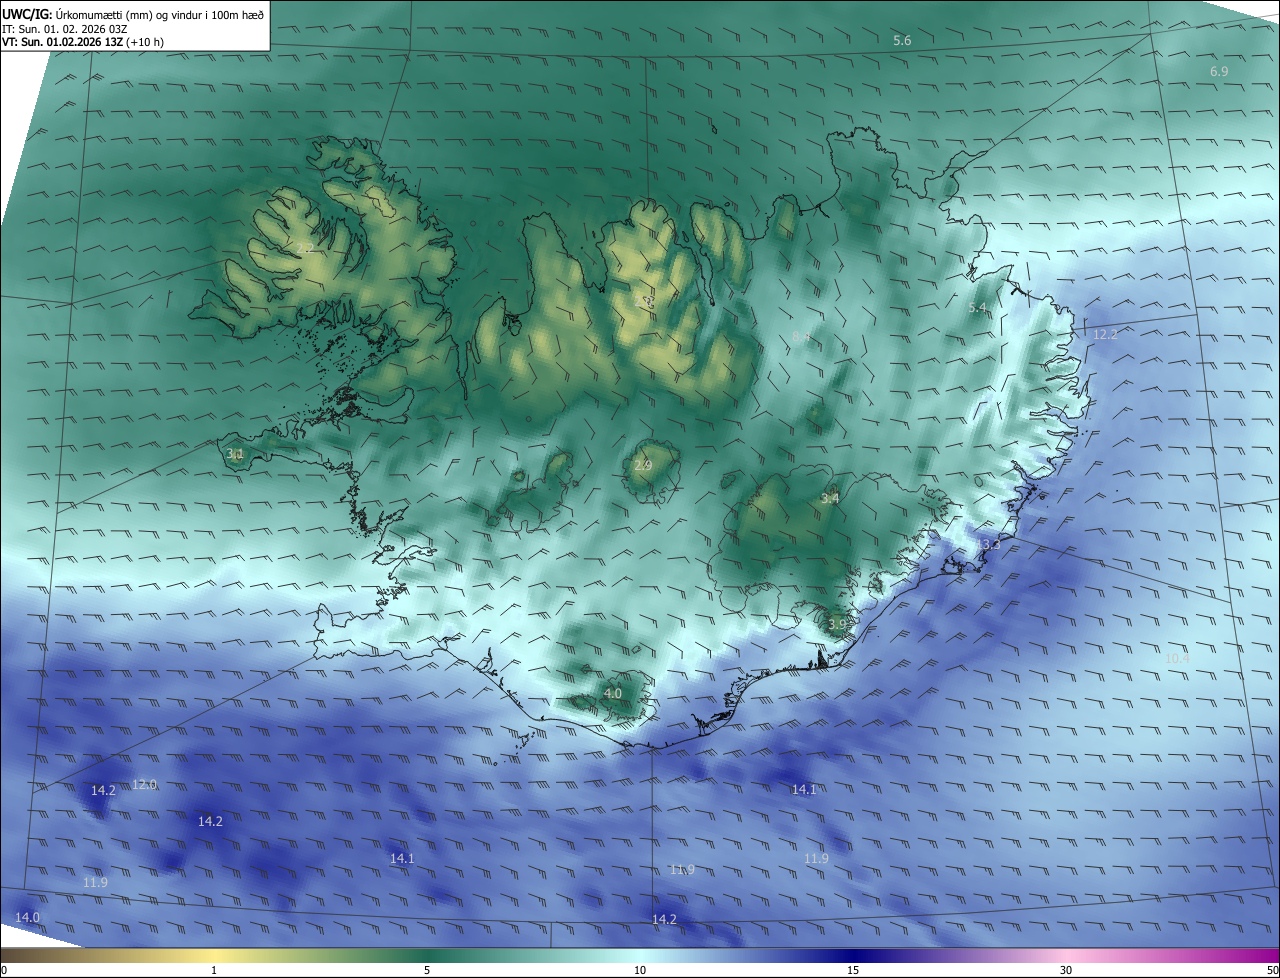Select the 3.1 value label
Image resolution: width=1280 pixels, height=978 pixels.
235,454
